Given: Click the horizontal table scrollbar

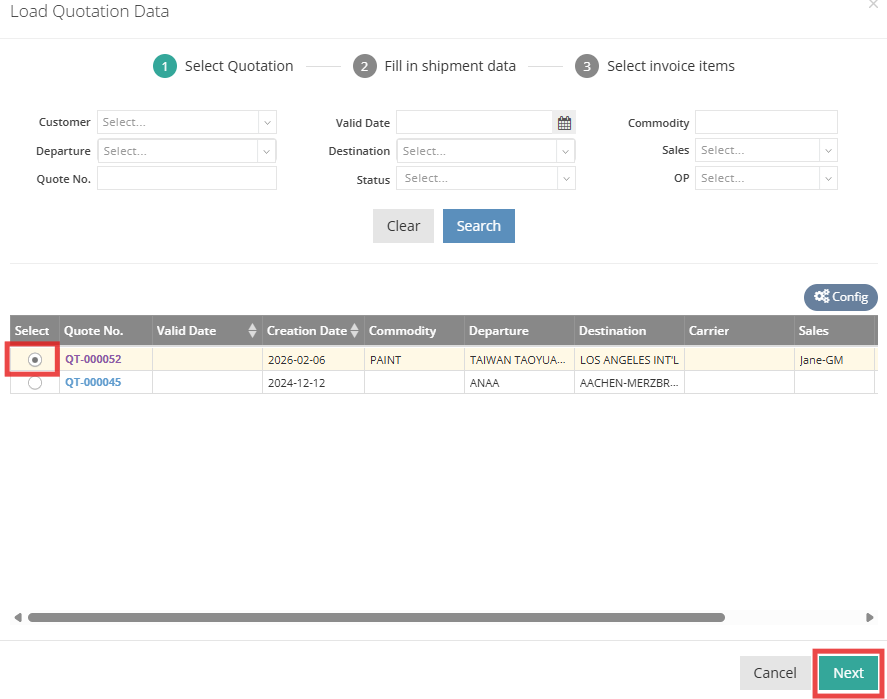Looking at the screenshot, I should coord(376,618).
